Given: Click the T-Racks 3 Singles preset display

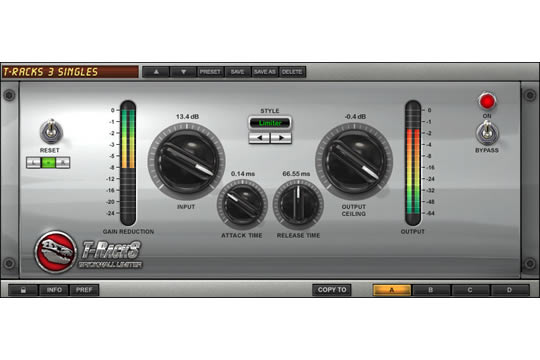Looking at the screenshot, I should 70,72.
